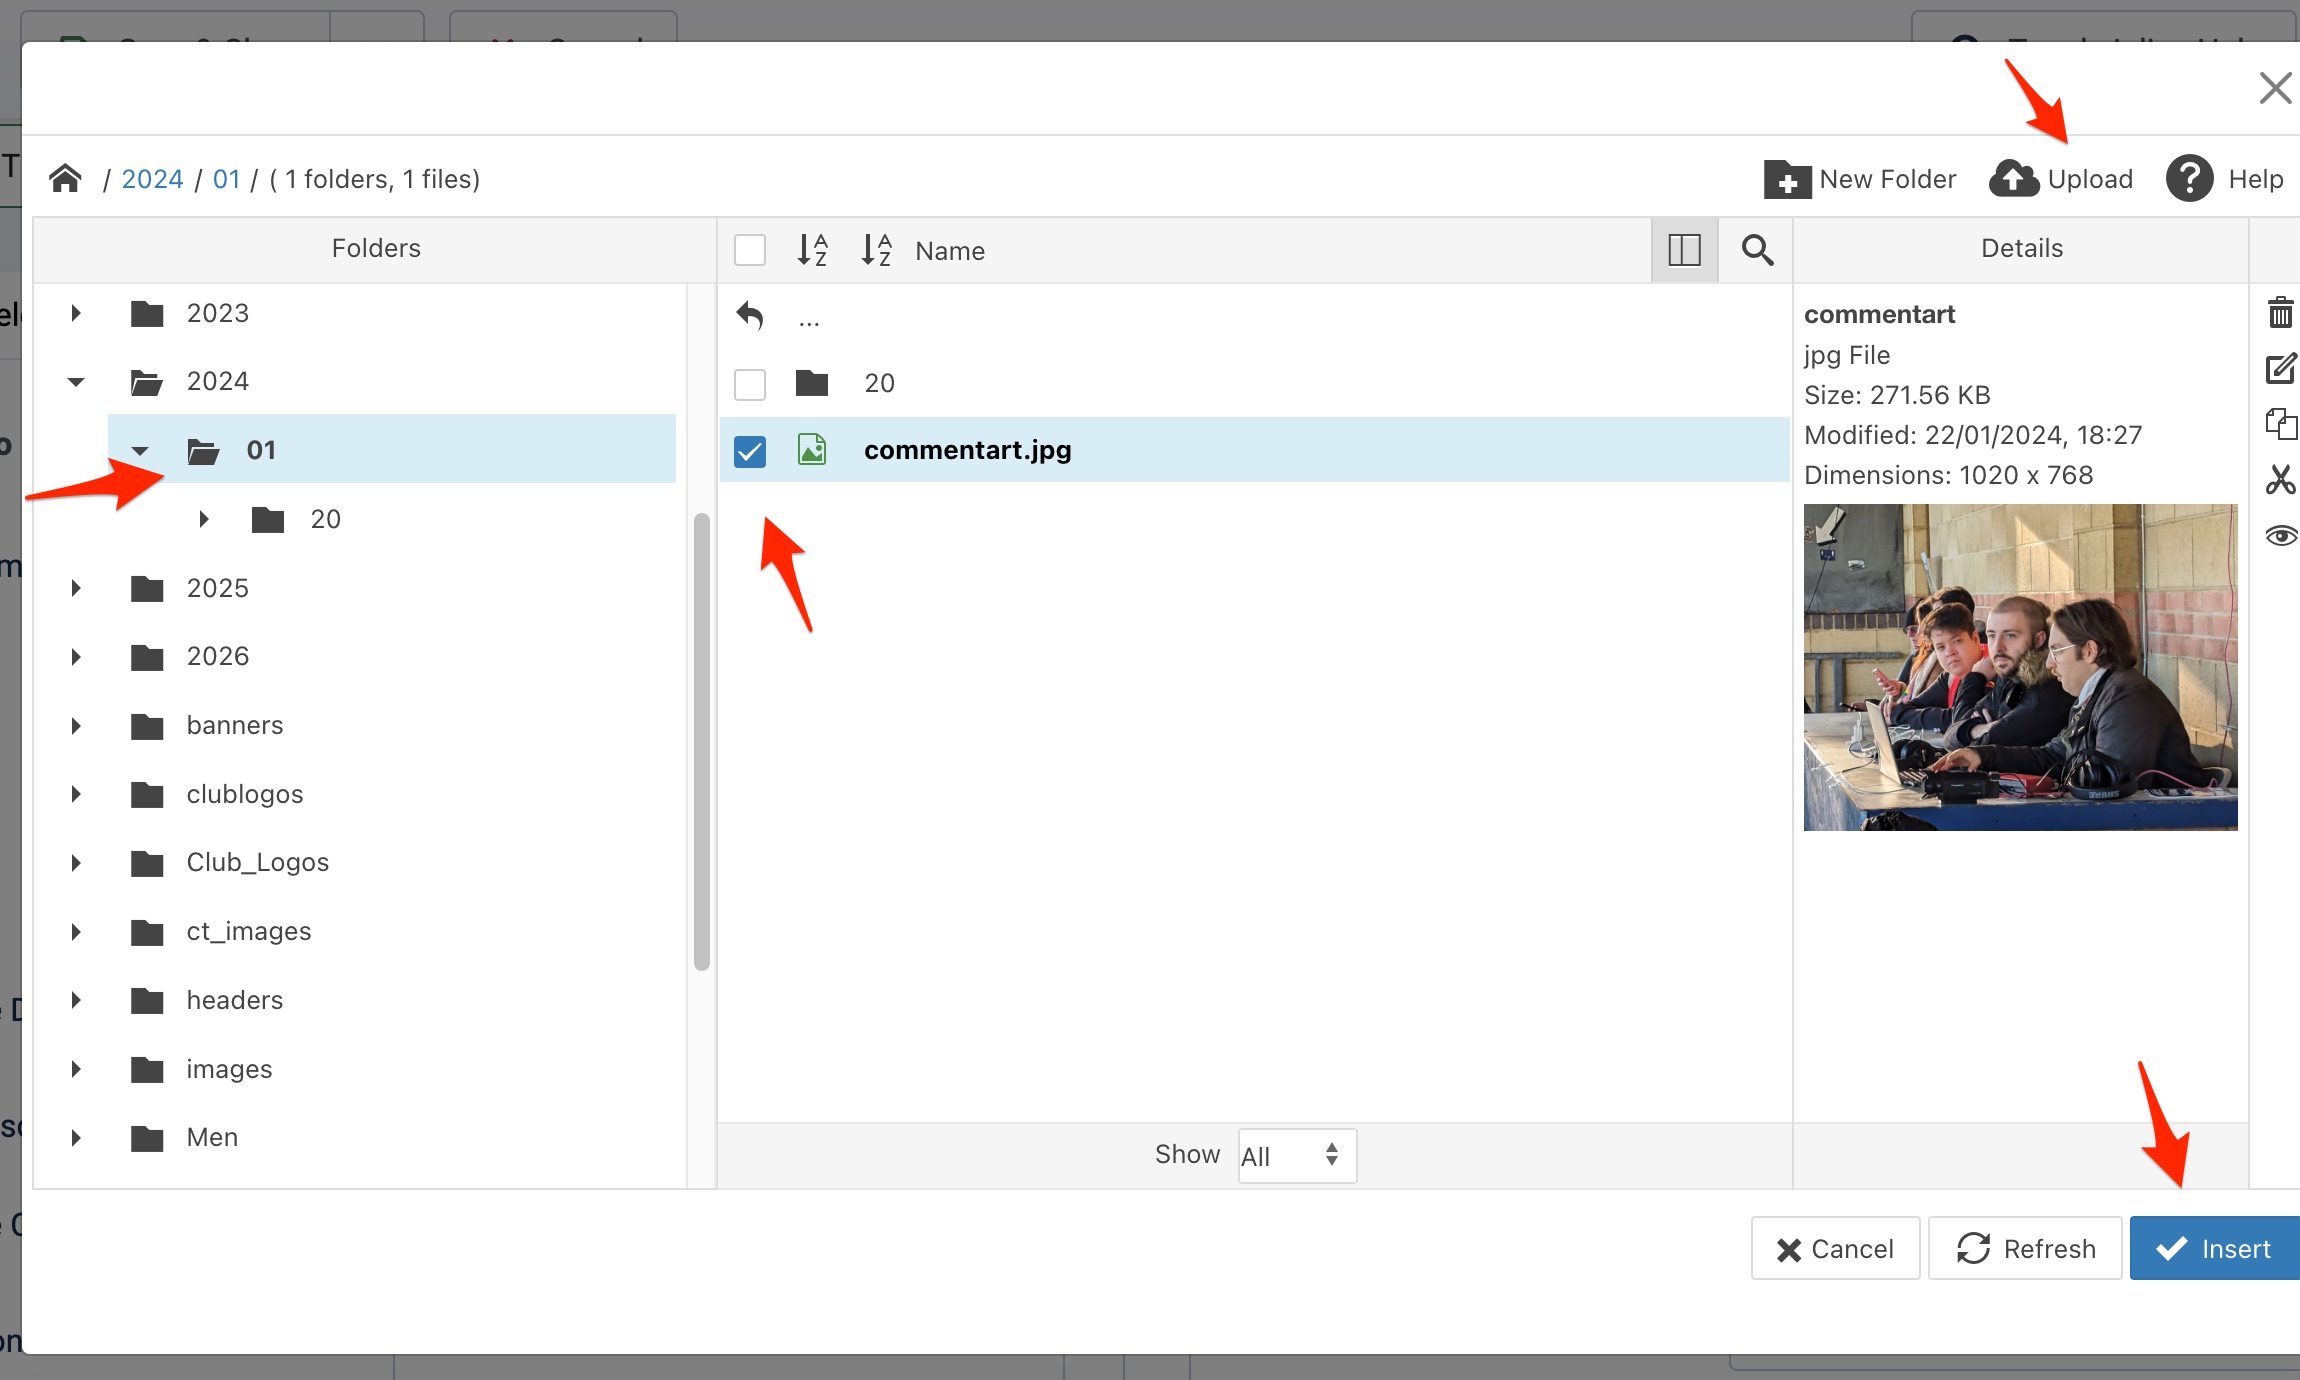
Task: Click the scissors cut icon
Action: (2280, 479)
